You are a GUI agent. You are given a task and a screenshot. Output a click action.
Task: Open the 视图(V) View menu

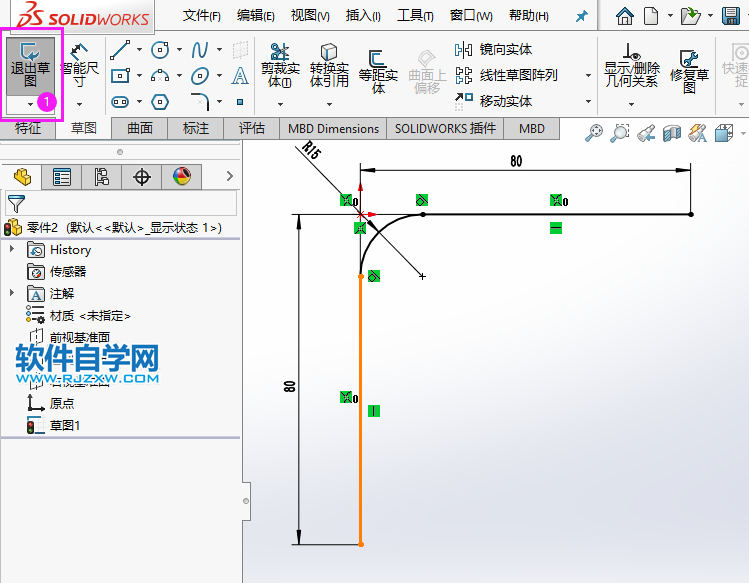[x=310, y=16]
